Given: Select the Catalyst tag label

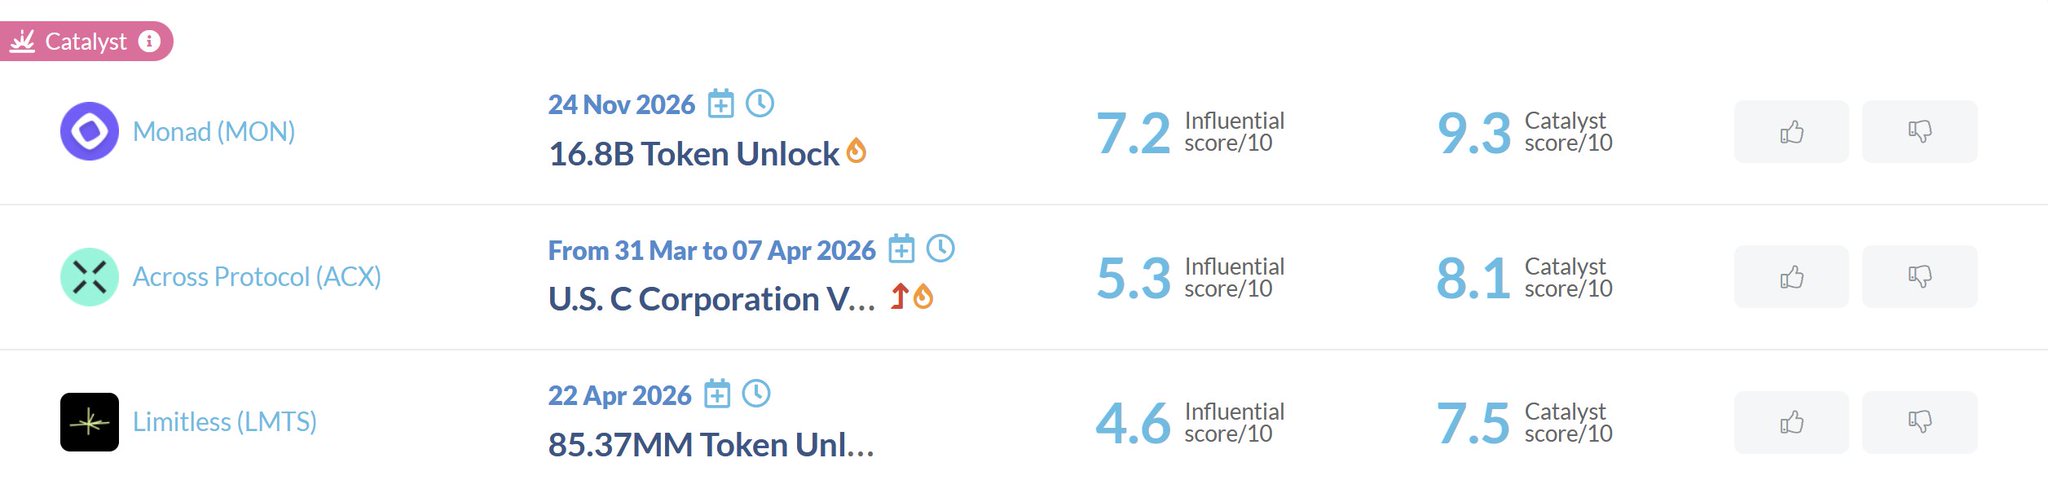Looking at the screenshot, I should 85,42.
